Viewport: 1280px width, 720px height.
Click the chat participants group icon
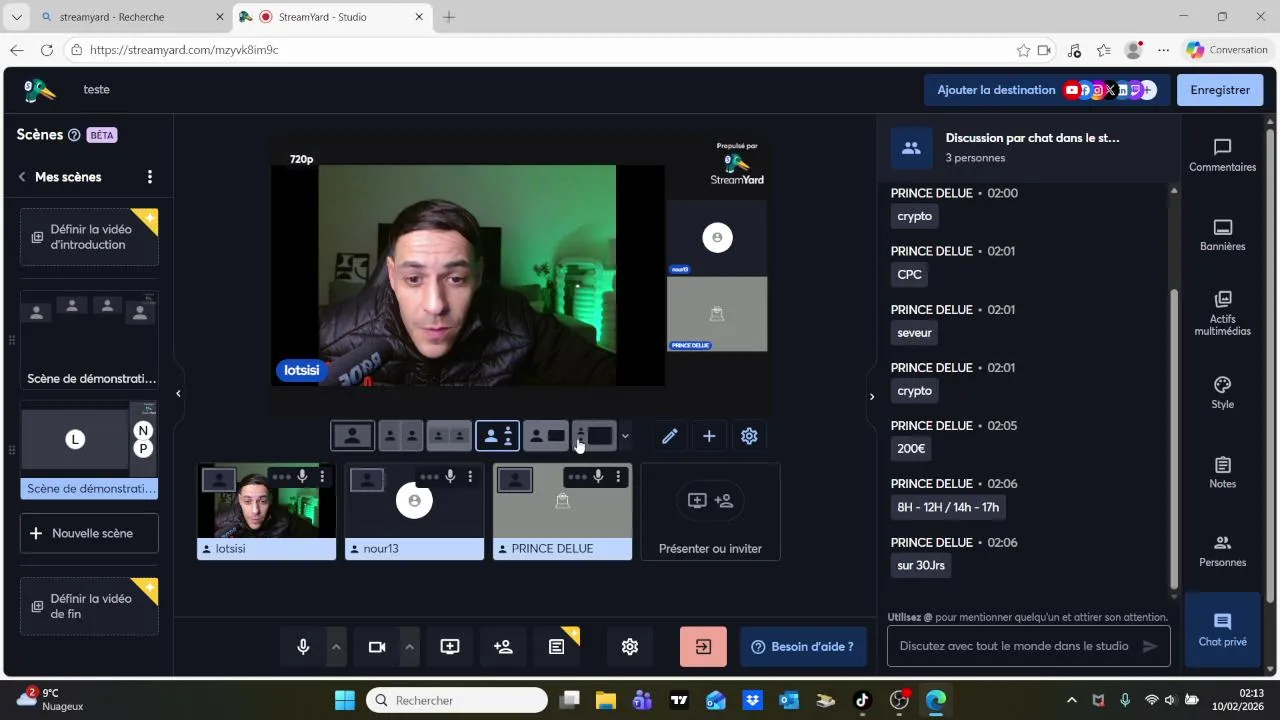coord(911,147)
